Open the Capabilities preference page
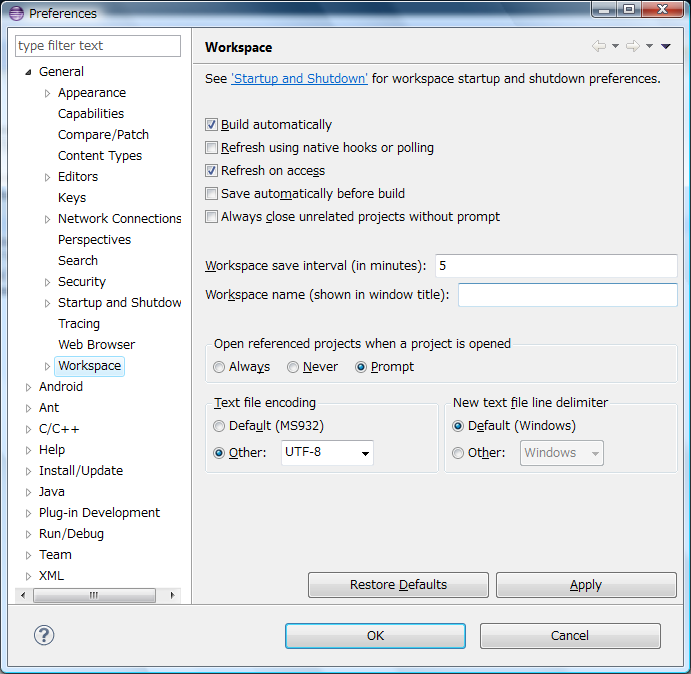 pyautogui.click(x=91, y=114)
